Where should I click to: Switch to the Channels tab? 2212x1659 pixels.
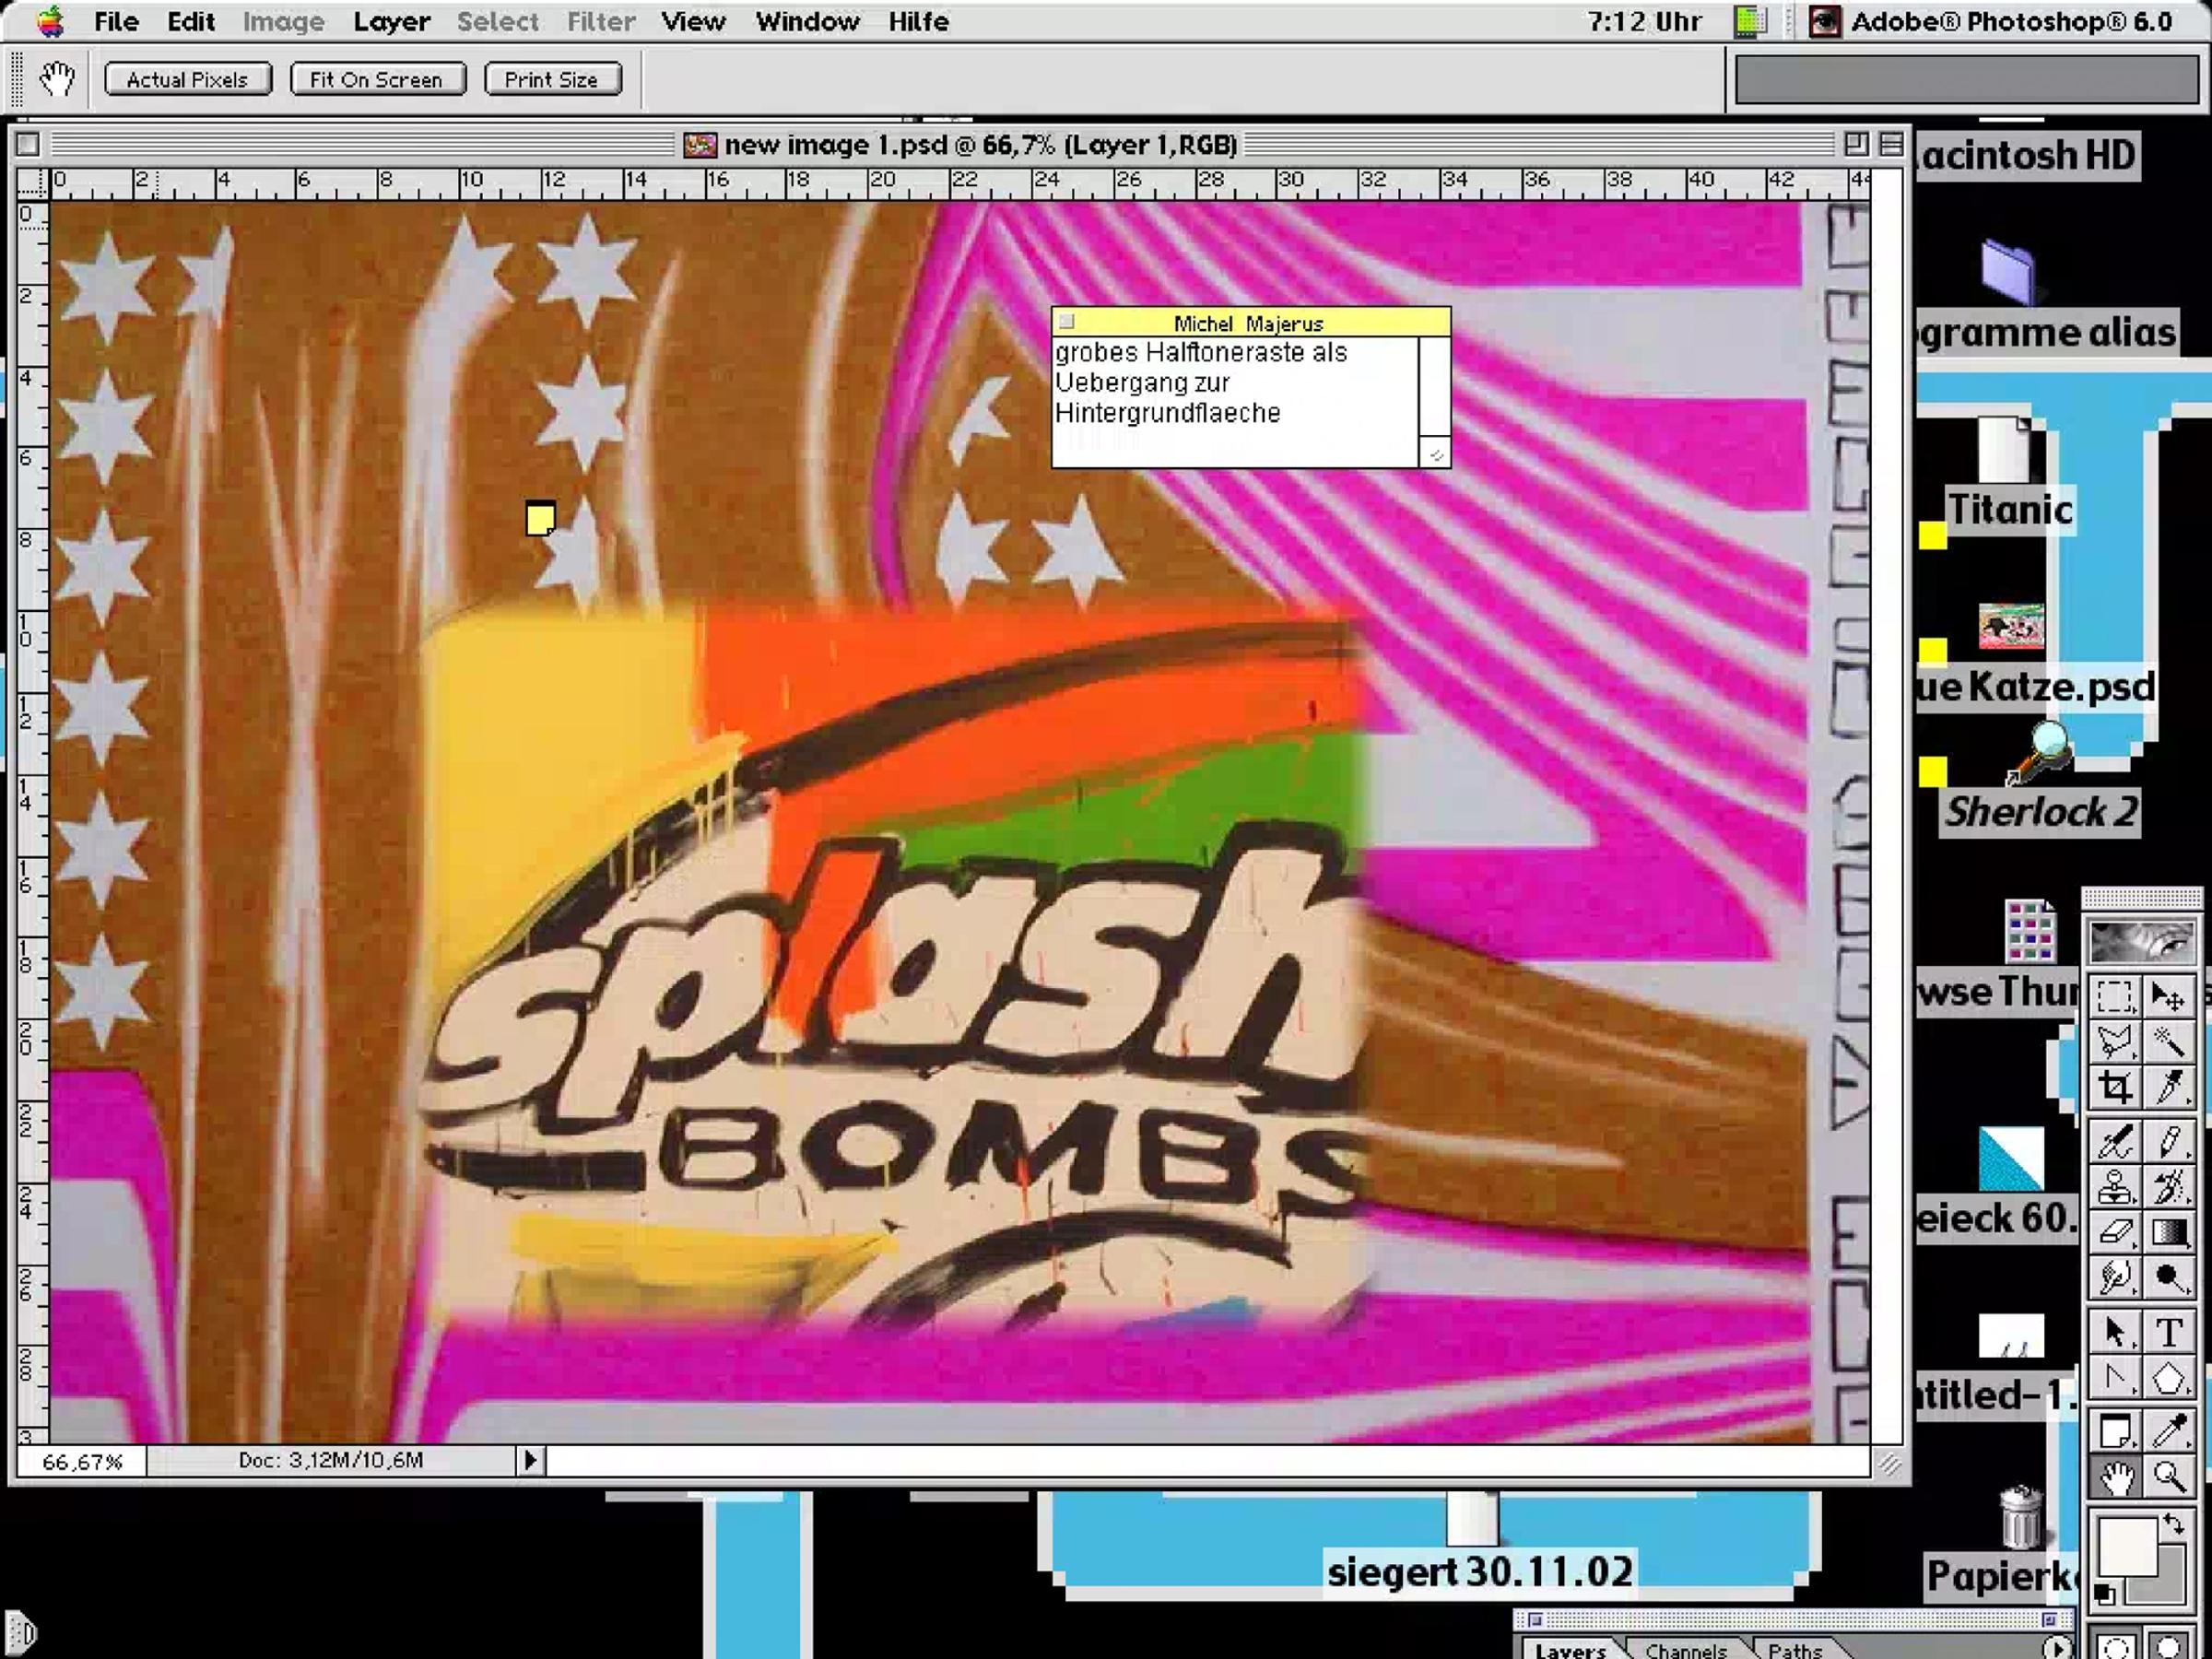click(x=1685, y=1650)
